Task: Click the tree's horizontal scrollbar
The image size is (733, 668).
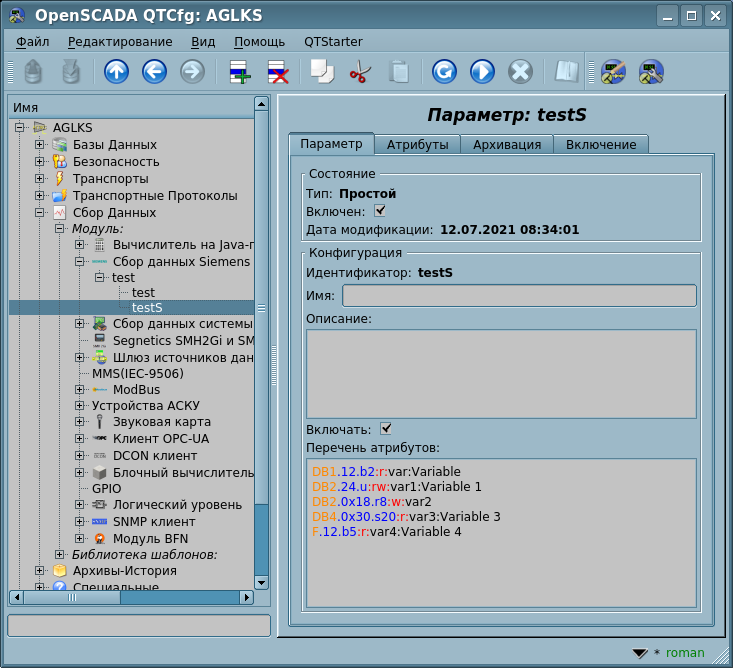Action: pos(130,597)
